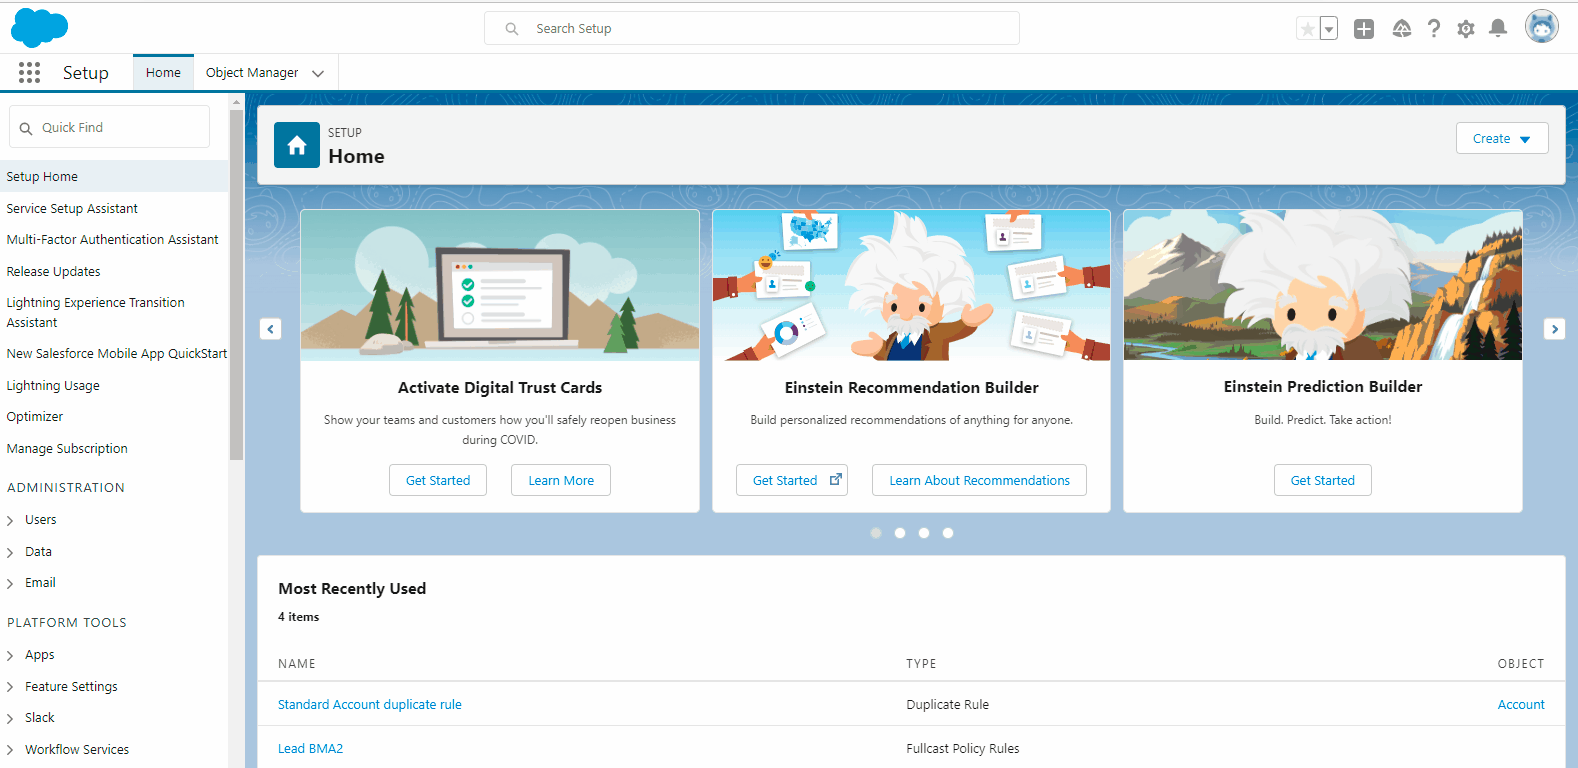Open the setup gear menu
Image resolution: width=1578 pixels, height=768 pixels.
(1466, 29)
